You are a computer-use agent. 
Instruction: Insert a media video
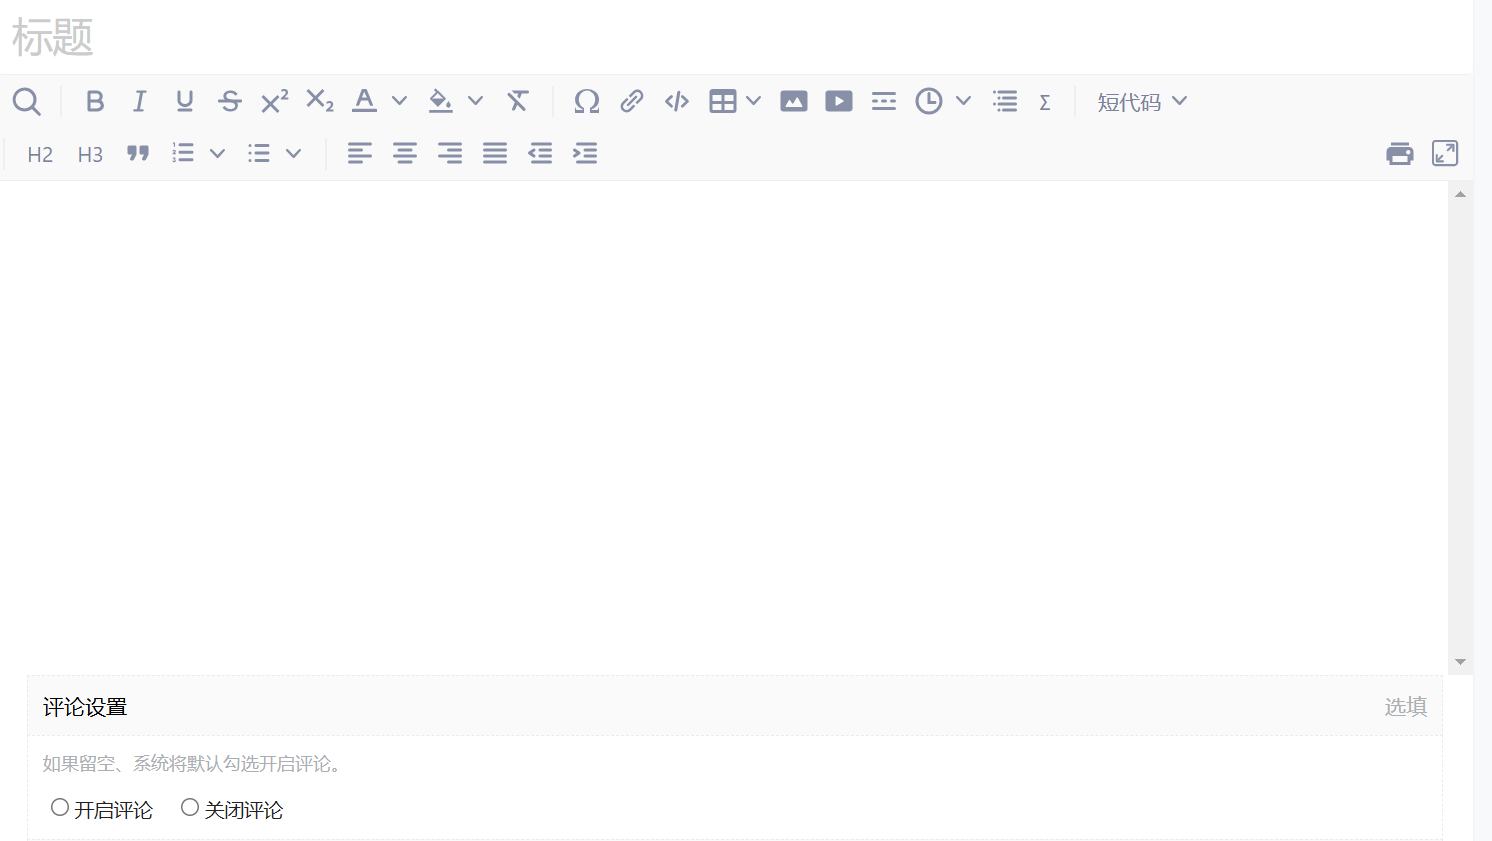[x=839, y=101]
